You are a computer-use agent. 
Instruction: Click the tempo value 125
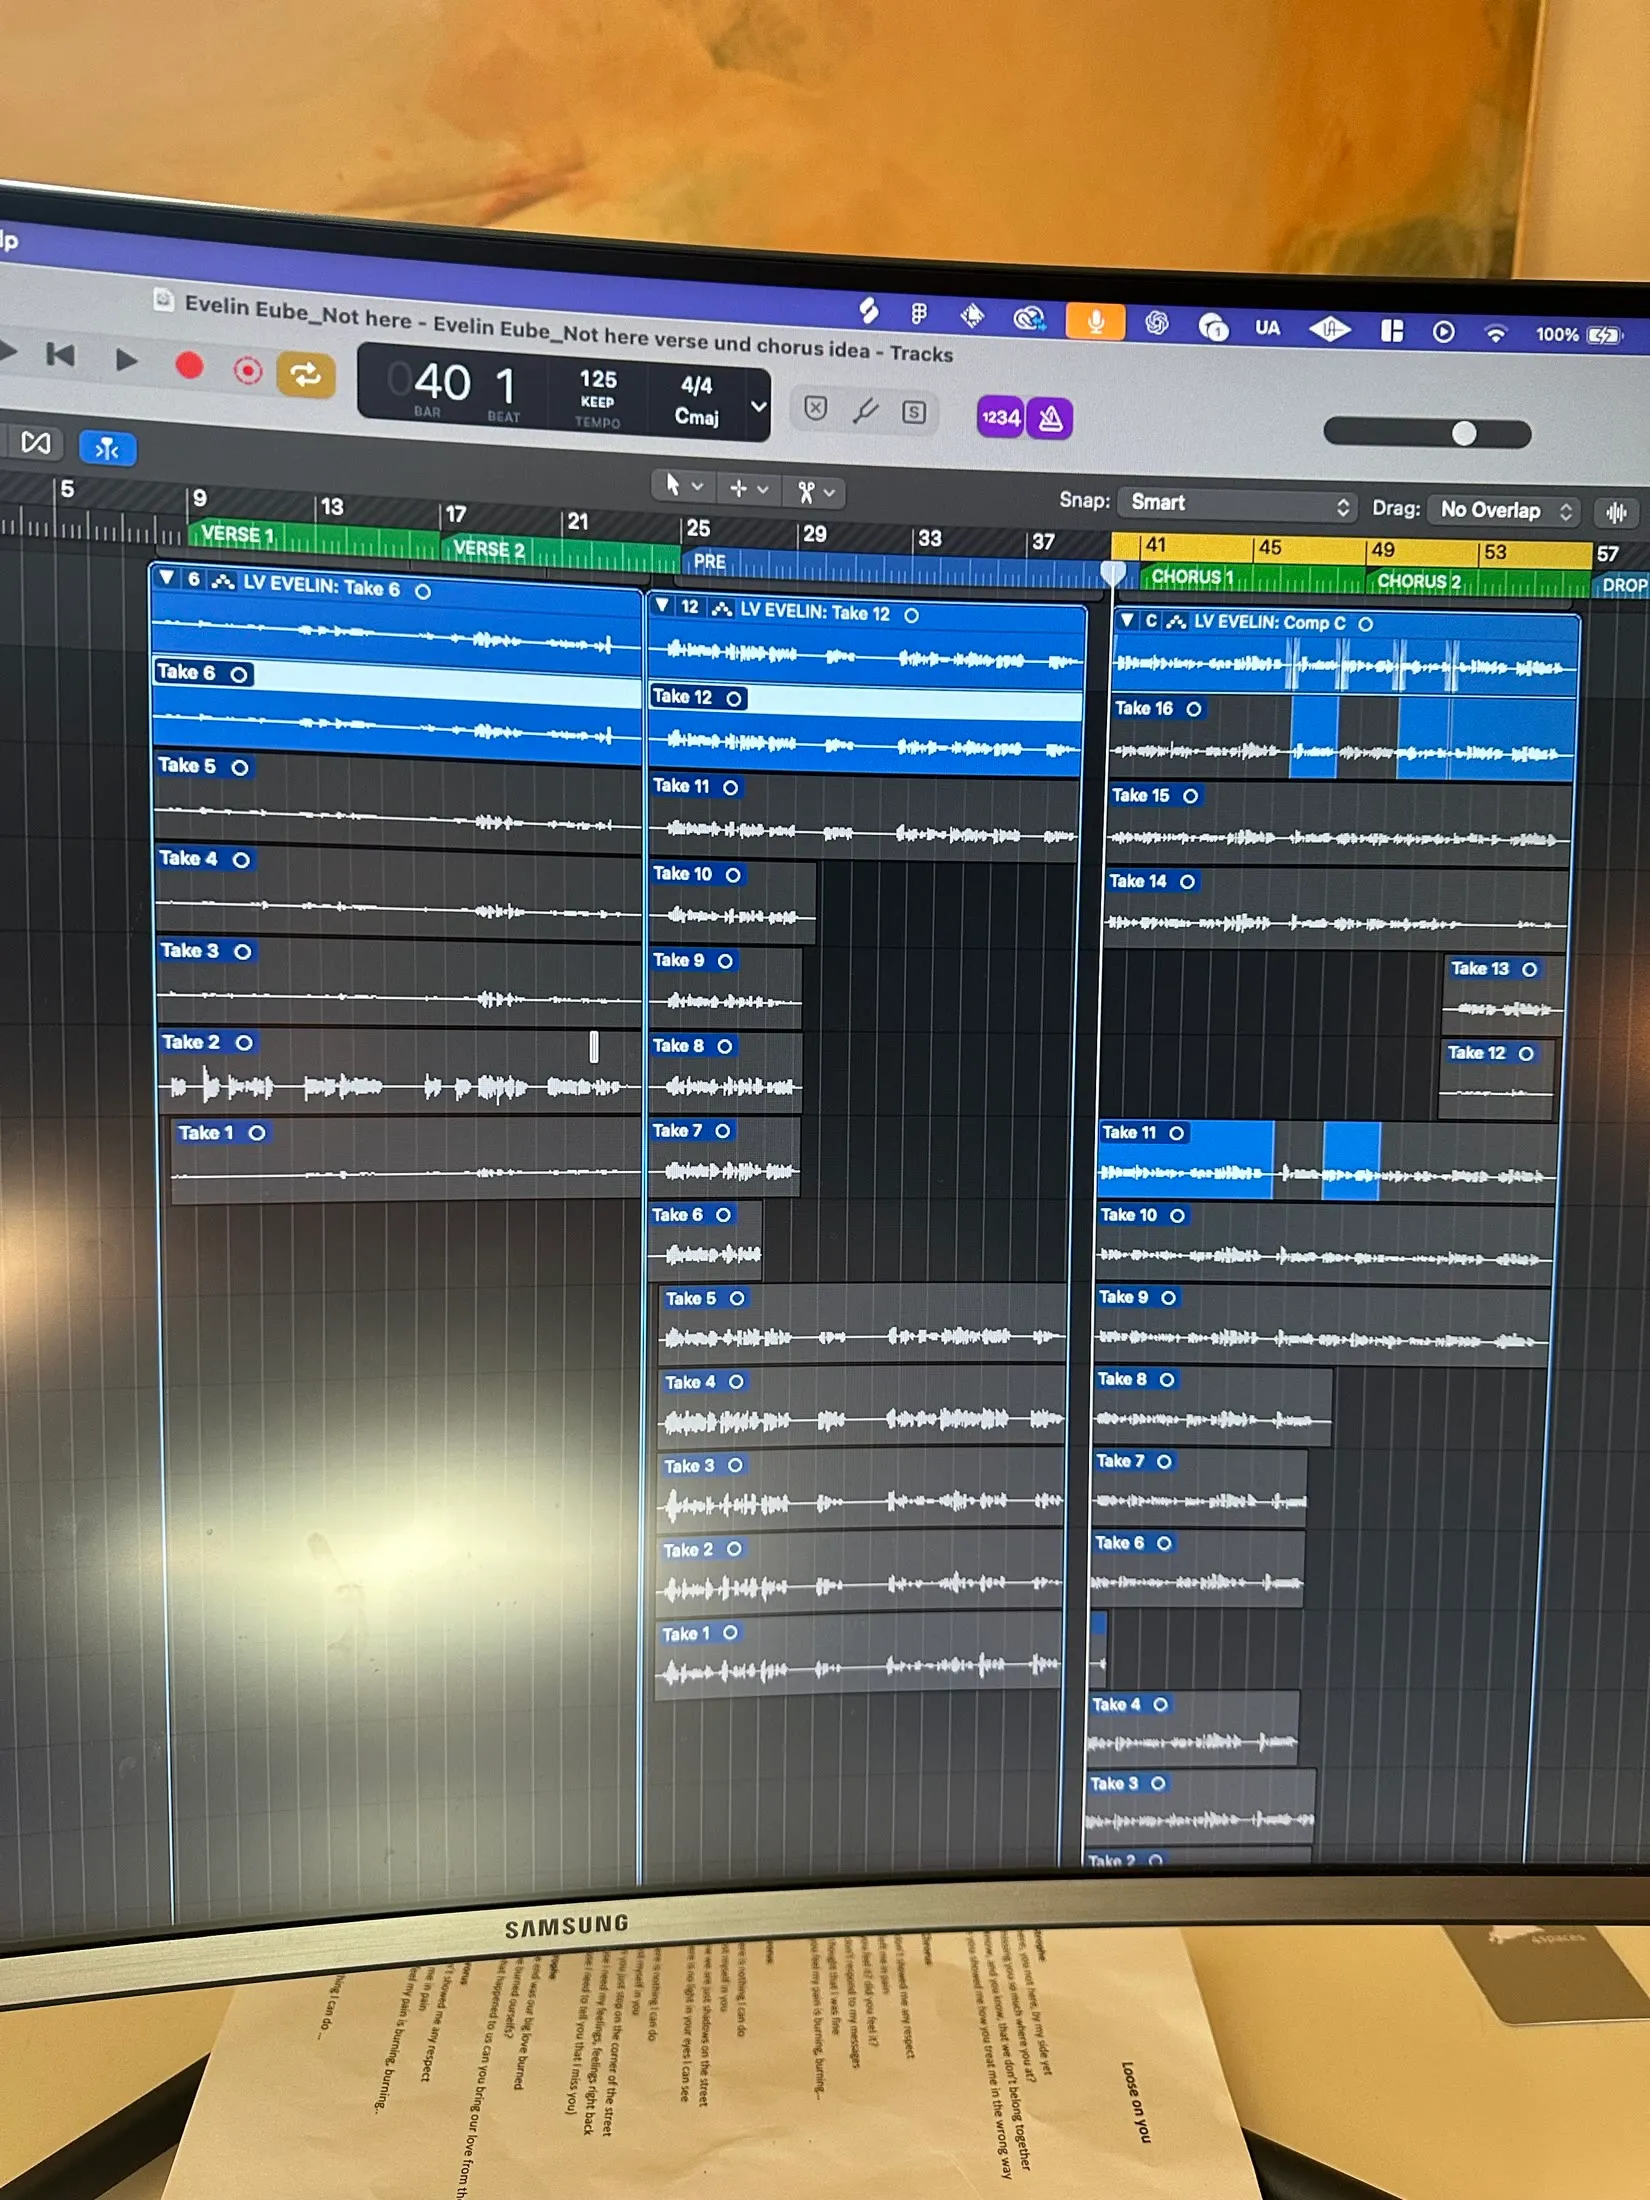click(x=598, y=380)
